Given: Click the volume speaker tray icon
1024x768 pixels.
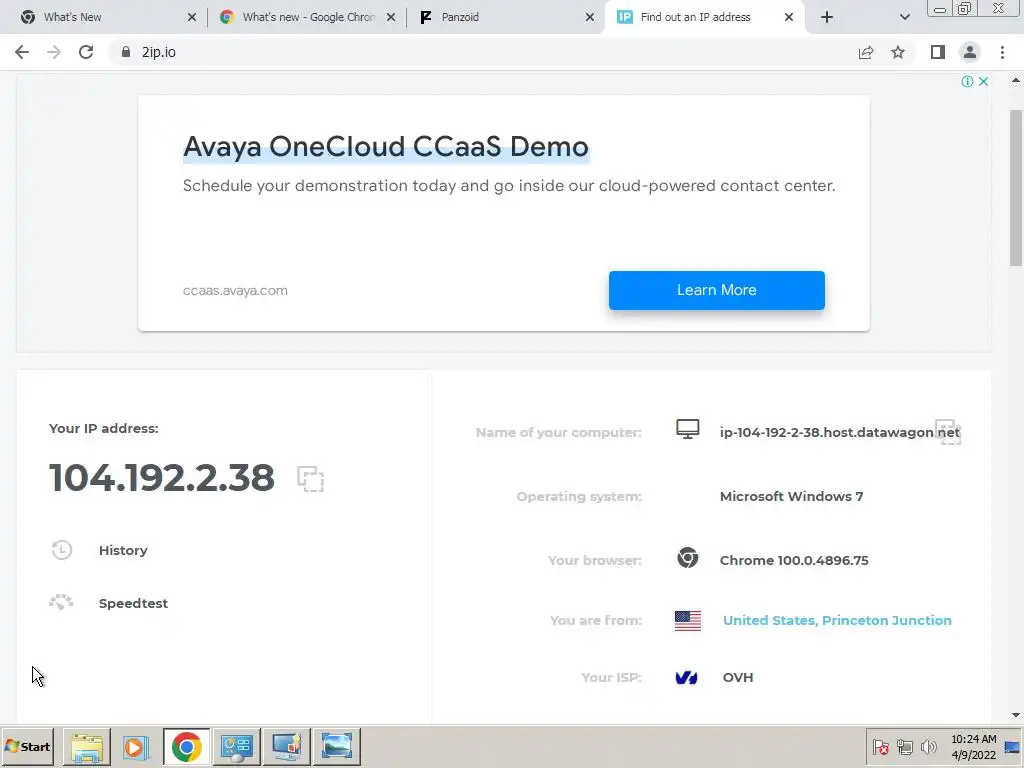Looking at the screenshot, I should click(x=929, y=747).
